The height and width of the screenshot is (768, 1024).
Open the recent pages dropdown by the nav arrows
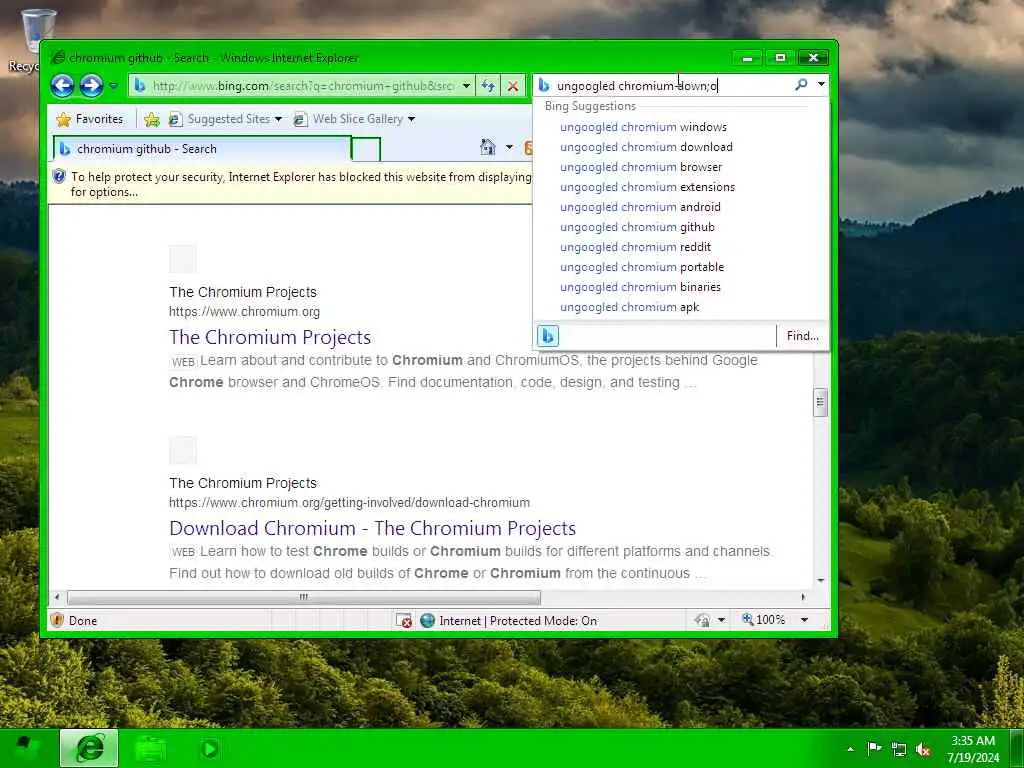(x=113, y=86)
